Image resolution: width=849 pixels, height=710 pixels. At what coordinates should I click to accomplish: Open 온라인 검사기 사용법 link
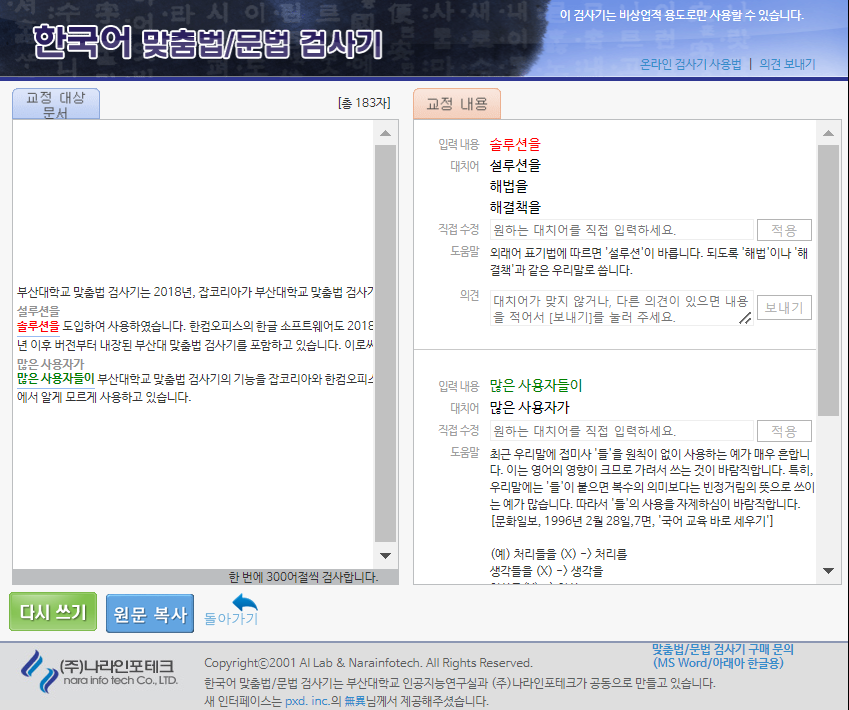690,64
